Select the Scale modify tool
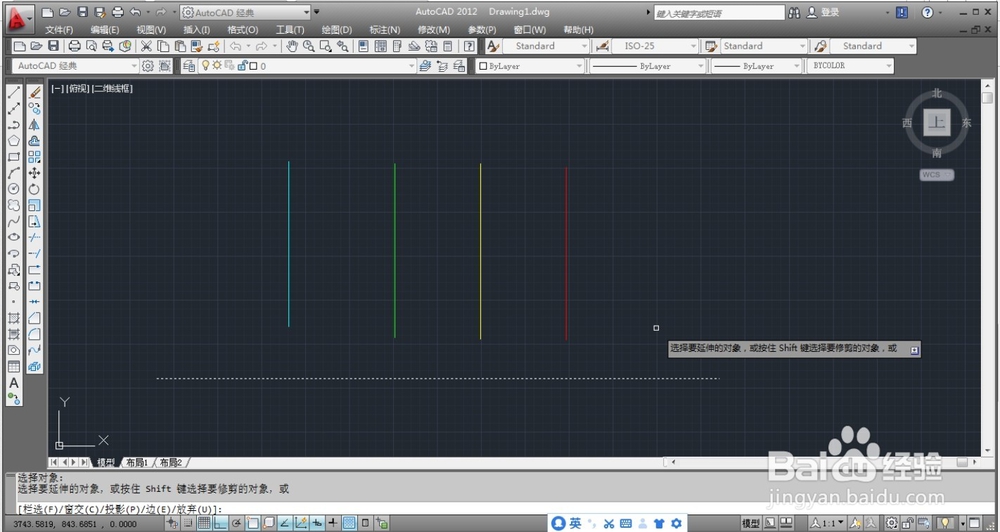The image size is (1000, 532). click(x=34, y=205)
